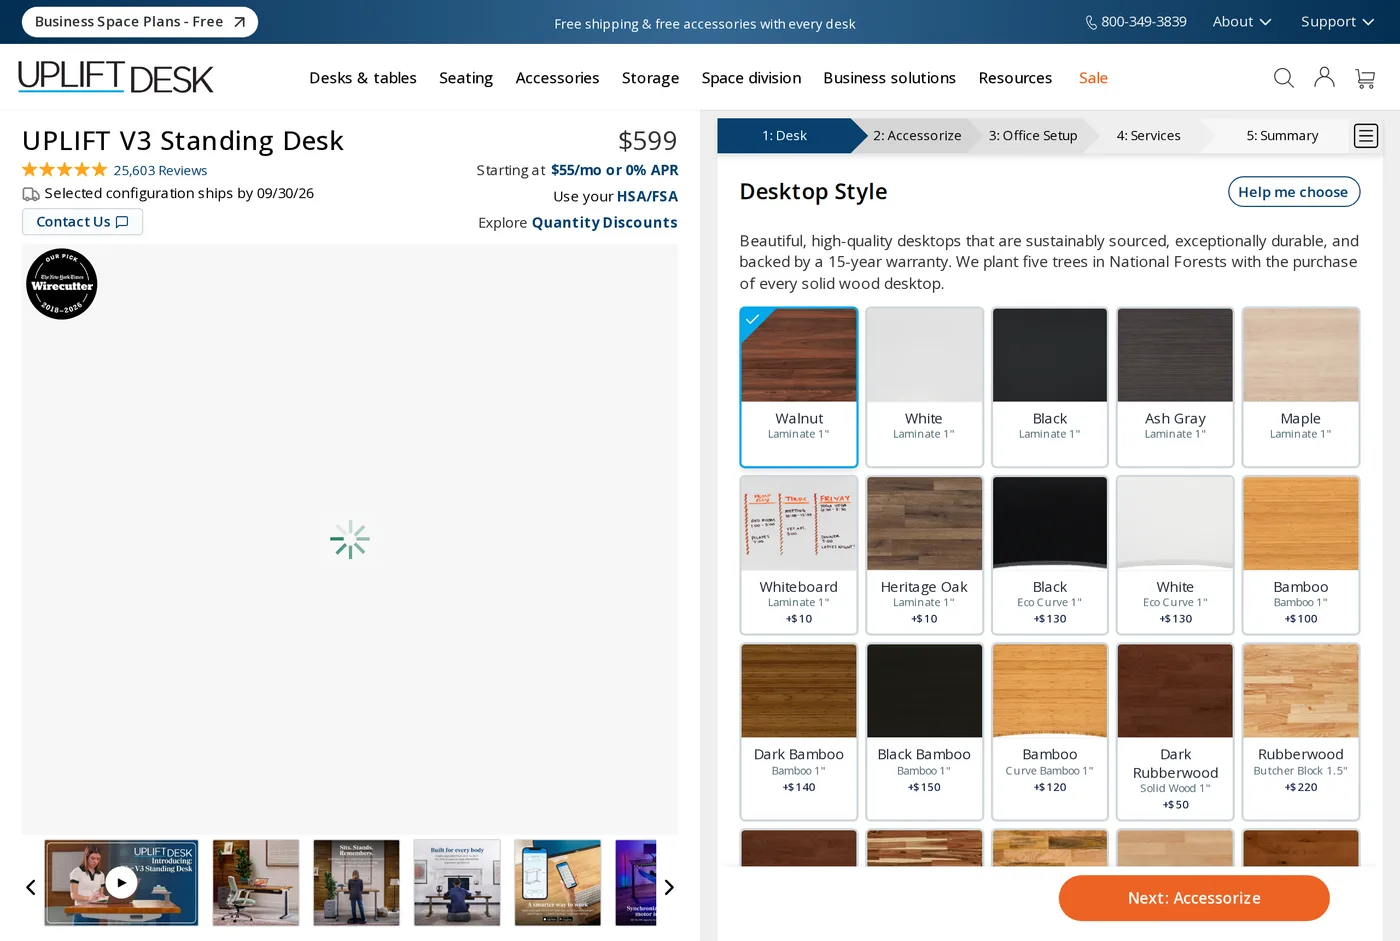Image resolution: width=1400 pixels, height=941 pixels.
Task: Open the Accessories menu
Action: click(x=557, y=78)
